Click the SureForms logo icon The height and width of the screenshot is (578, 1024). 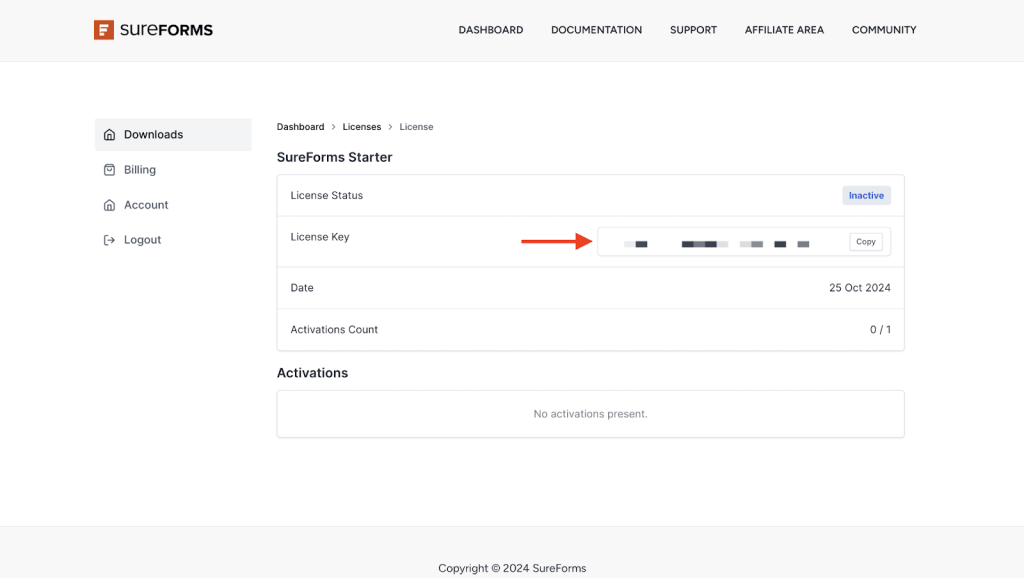click(104, 30)
